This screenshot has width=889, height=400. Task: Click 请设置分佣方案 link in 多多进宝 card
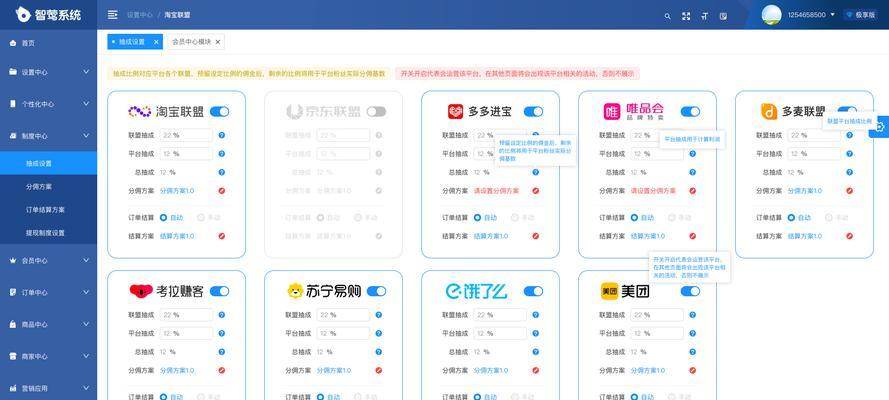tap(496, 191)
